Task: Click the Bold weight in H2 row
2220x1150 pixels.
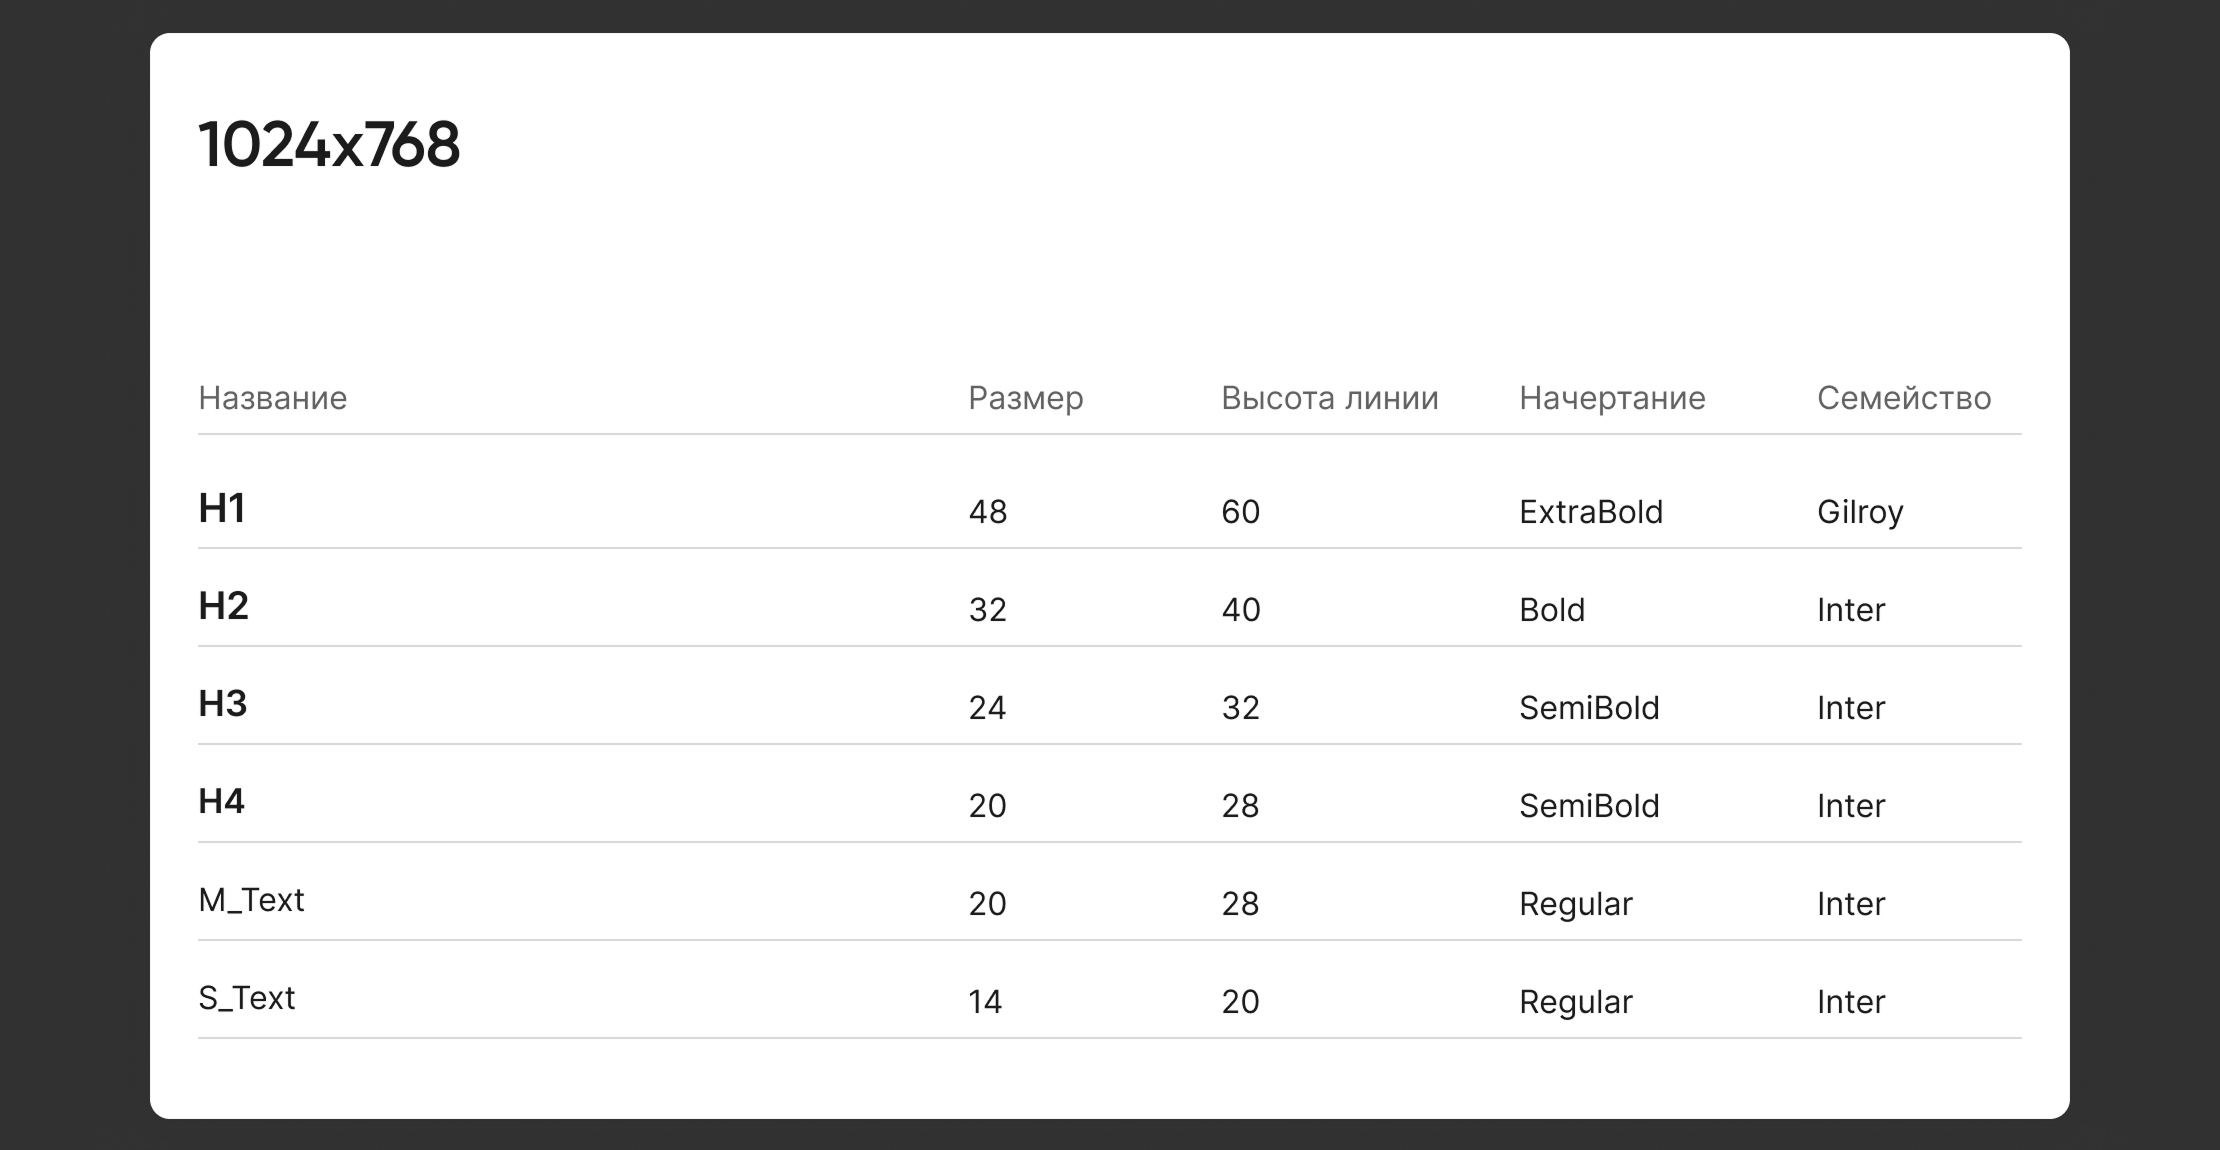Action: click(1551, 610)
